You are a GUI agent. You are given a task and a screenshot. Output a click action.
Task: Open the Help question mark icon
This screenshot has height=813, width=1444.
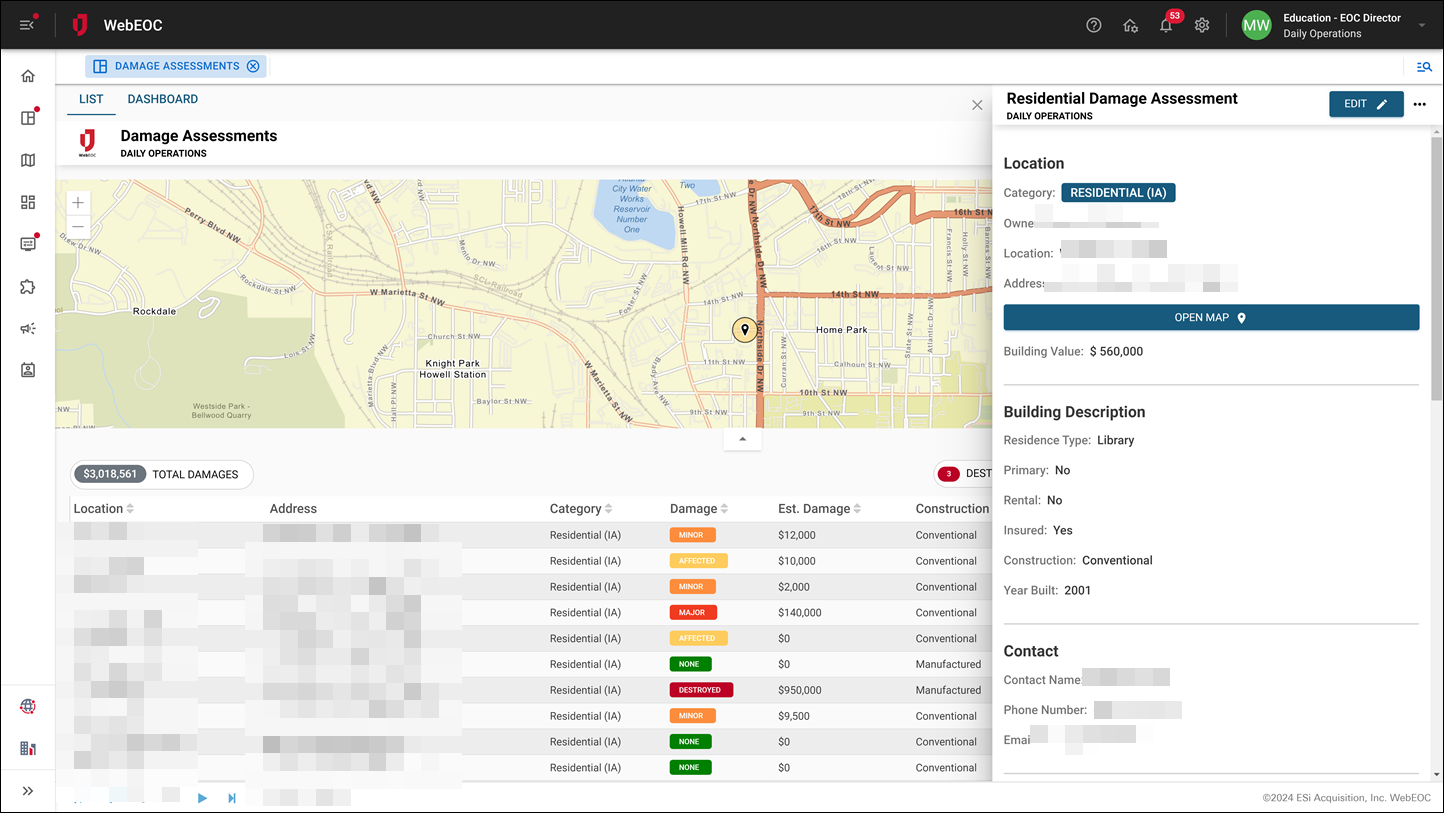pyautogui.click(x=1093, y=25)
